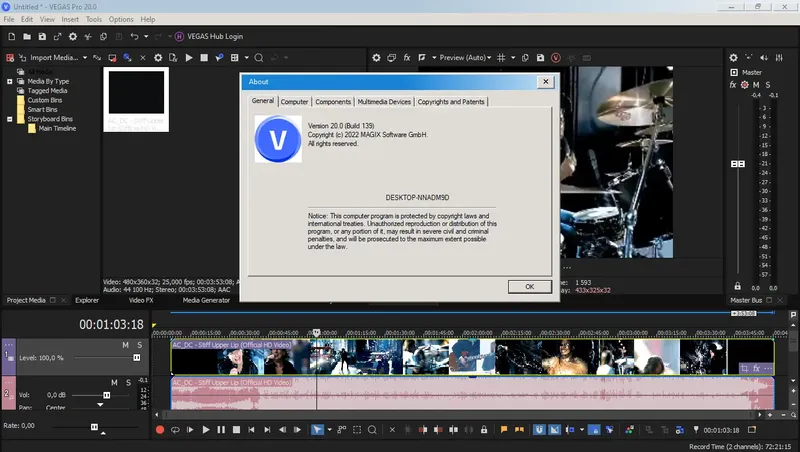
Task: Switch to the Video FX tab
Action: click(141, 300)
